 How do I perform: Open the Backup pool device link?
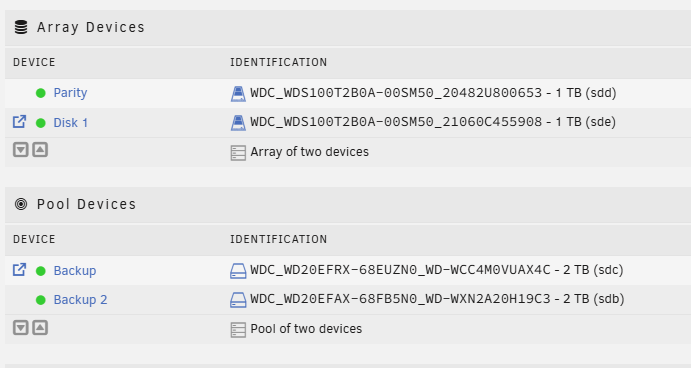click(74, 271)
